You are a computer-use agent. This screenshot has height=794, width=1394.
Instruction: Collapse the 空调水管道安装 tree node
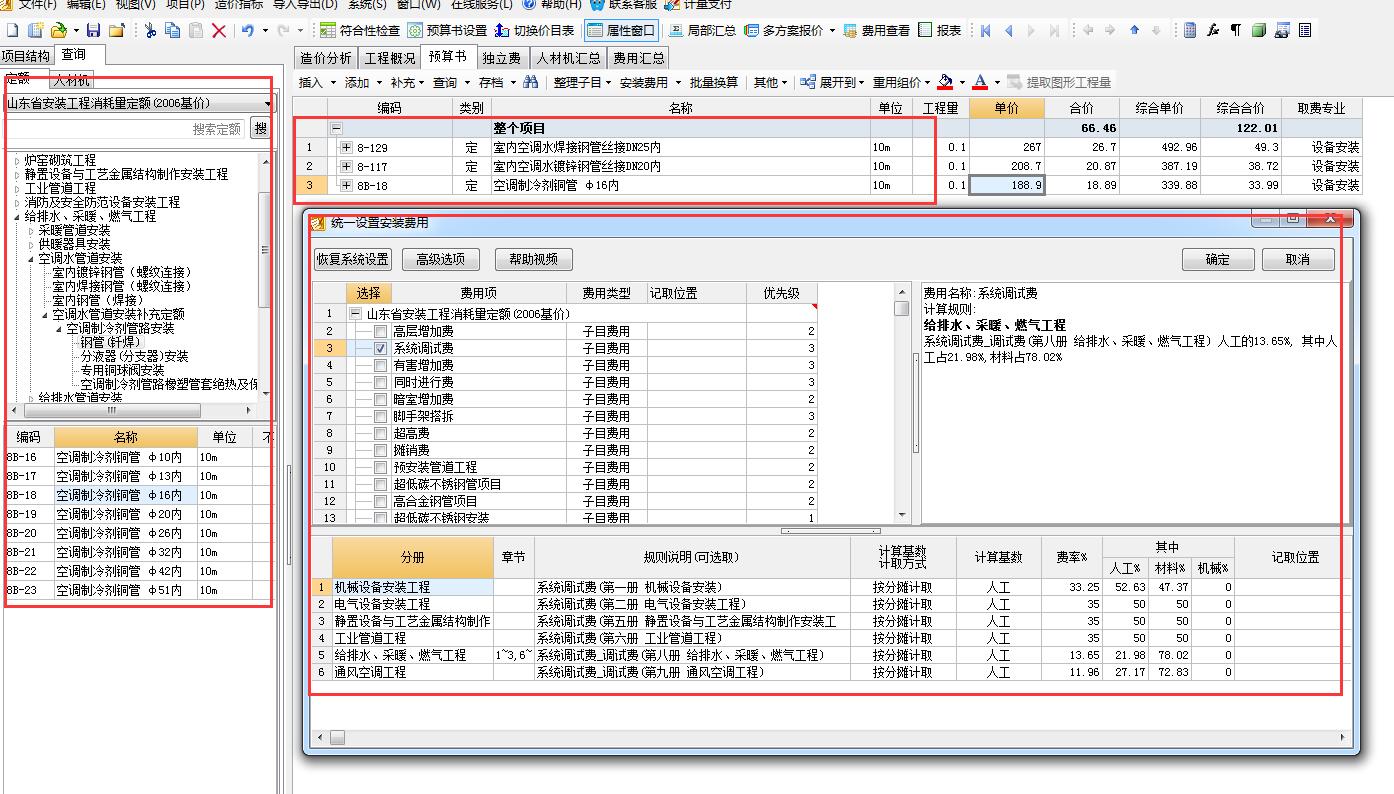coord(30,258)
